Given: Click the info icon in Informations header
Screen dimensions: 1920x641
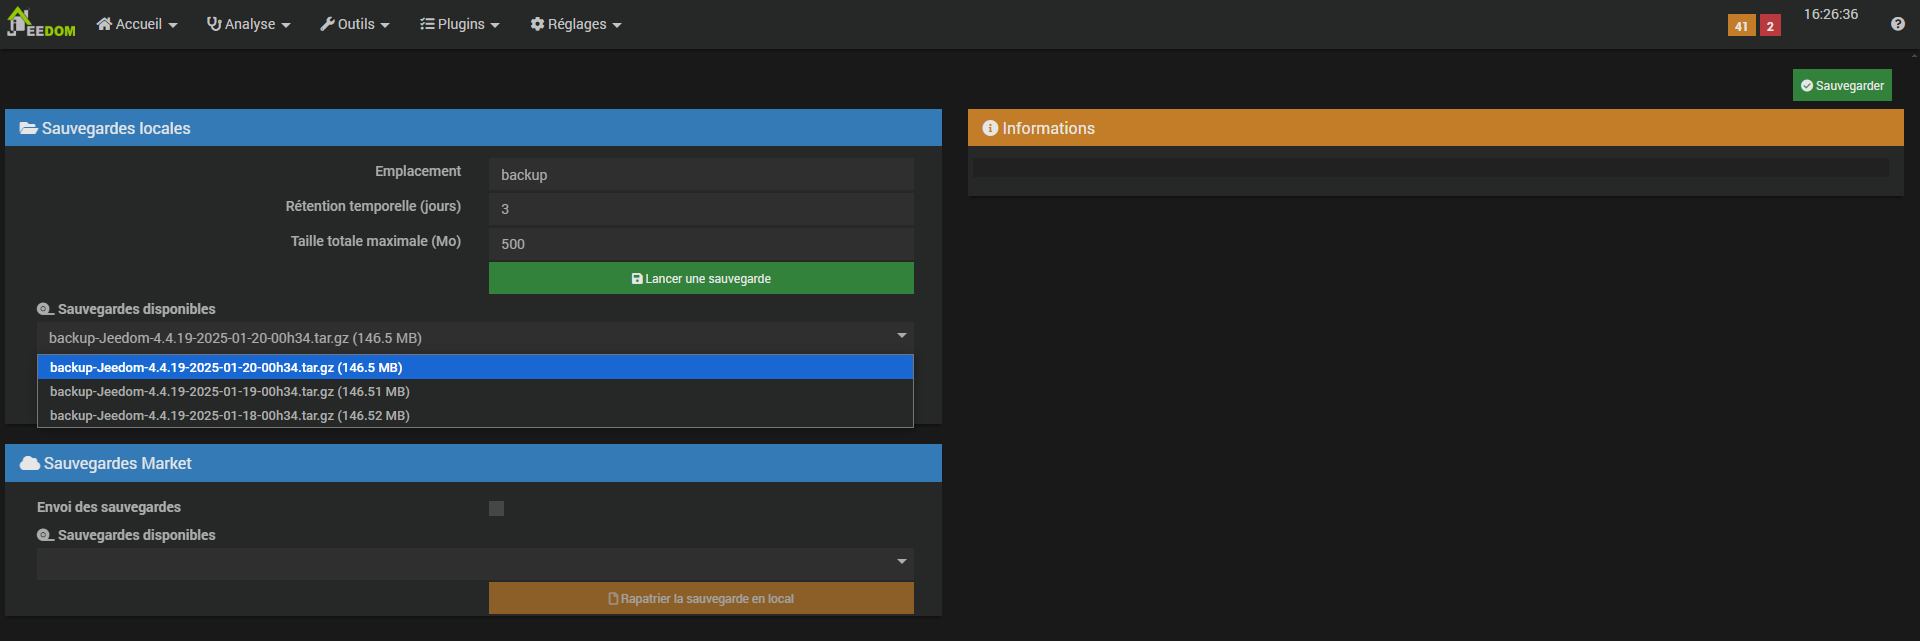Looking at the screenshot, I should click(990, 128).
